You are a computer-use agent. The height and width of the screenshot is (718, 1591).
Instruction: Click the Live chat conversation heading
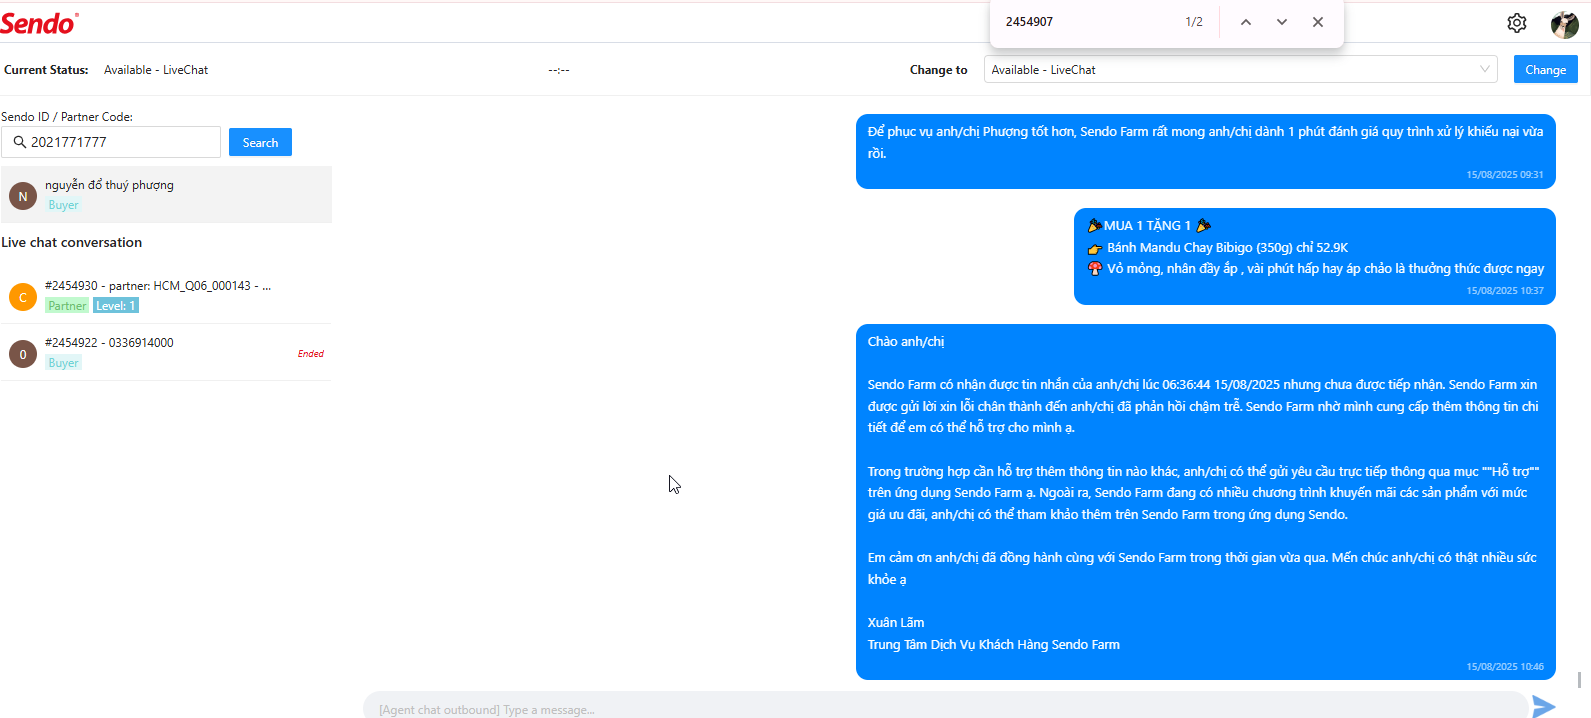coord(72,242)
